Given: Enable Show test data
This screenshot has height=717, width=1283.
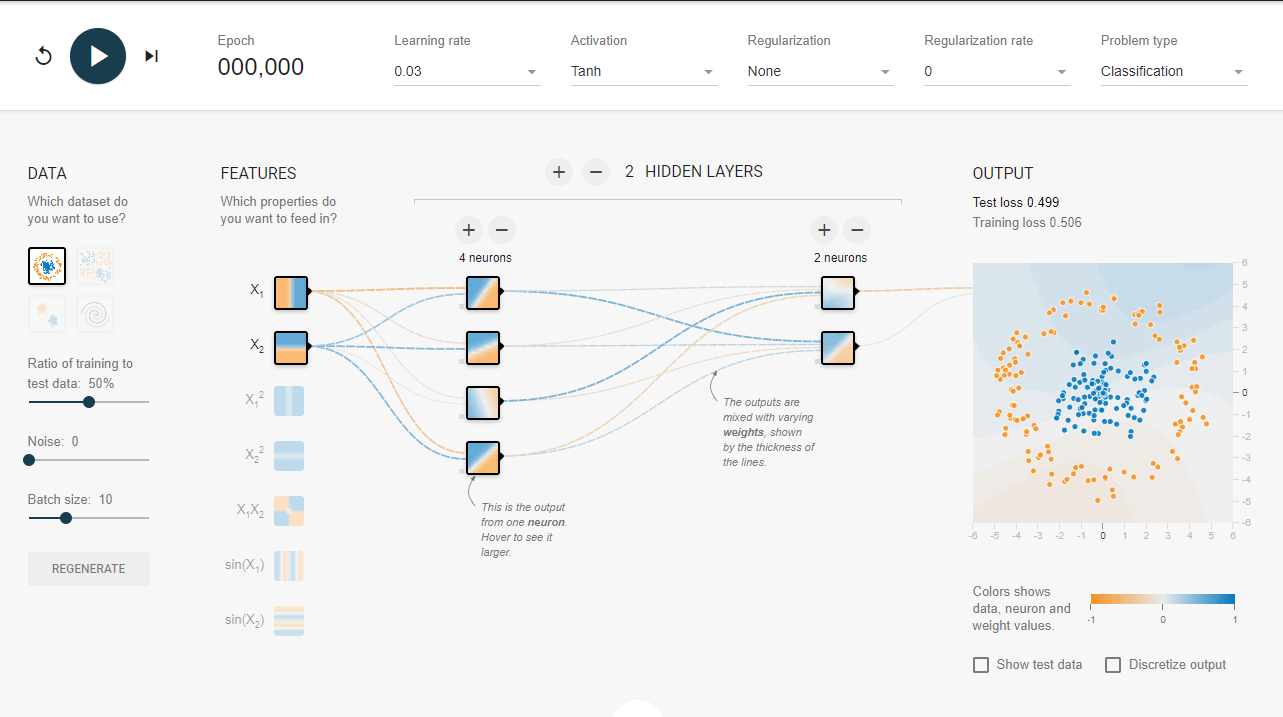Looking at the screenshot, I should click(x=980, y=664).
